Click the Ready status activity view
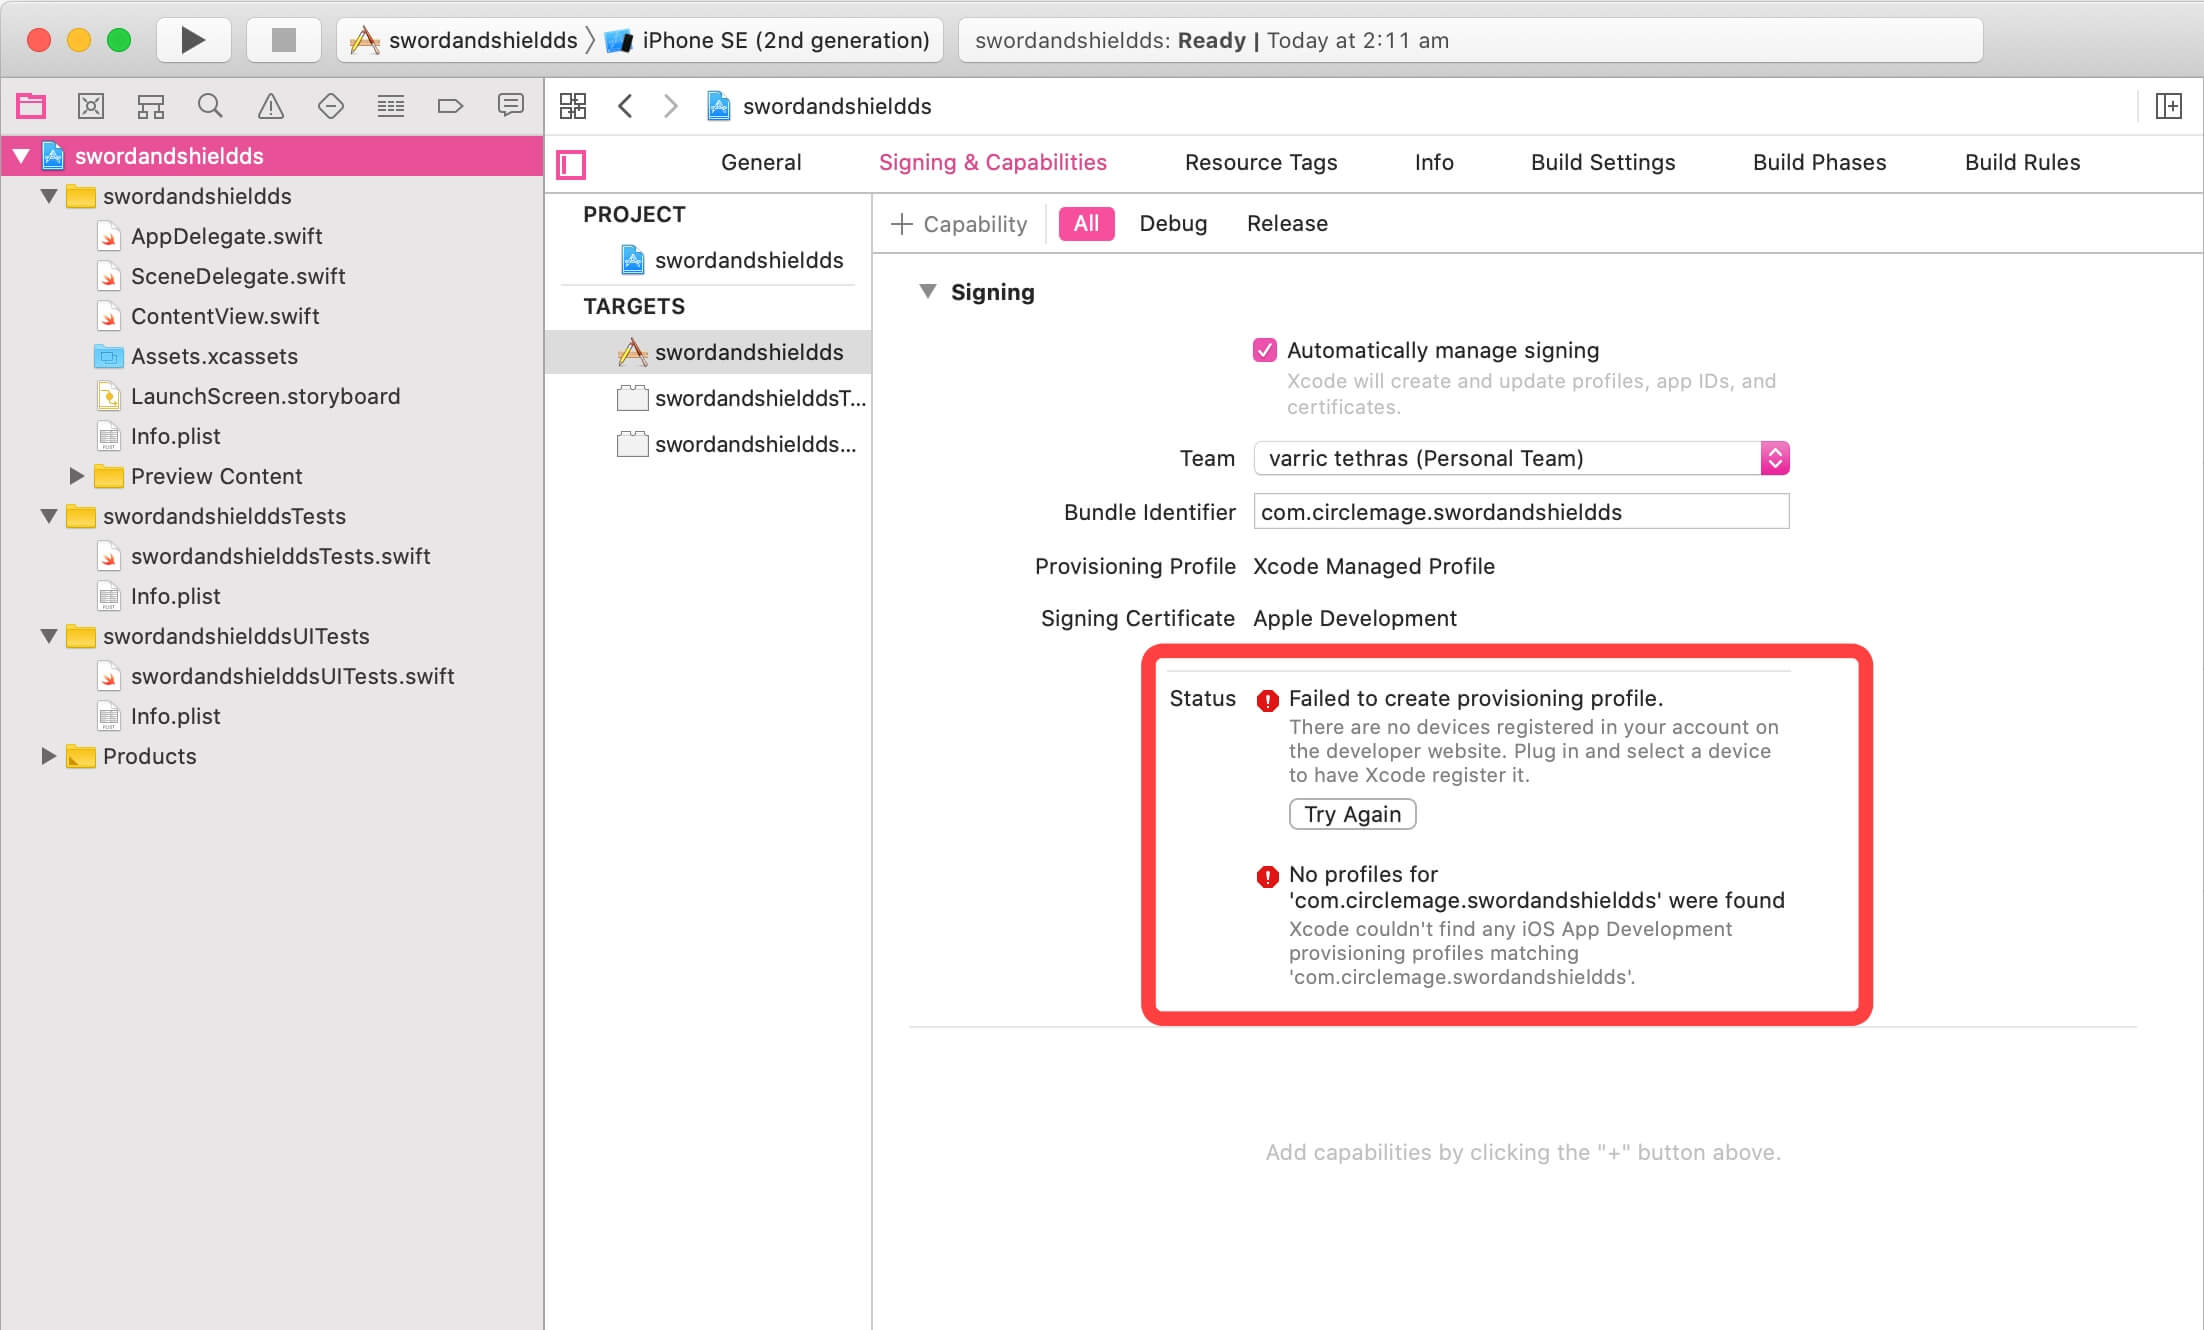This screenshot has width=2204, height=1330. (1470, 40)
